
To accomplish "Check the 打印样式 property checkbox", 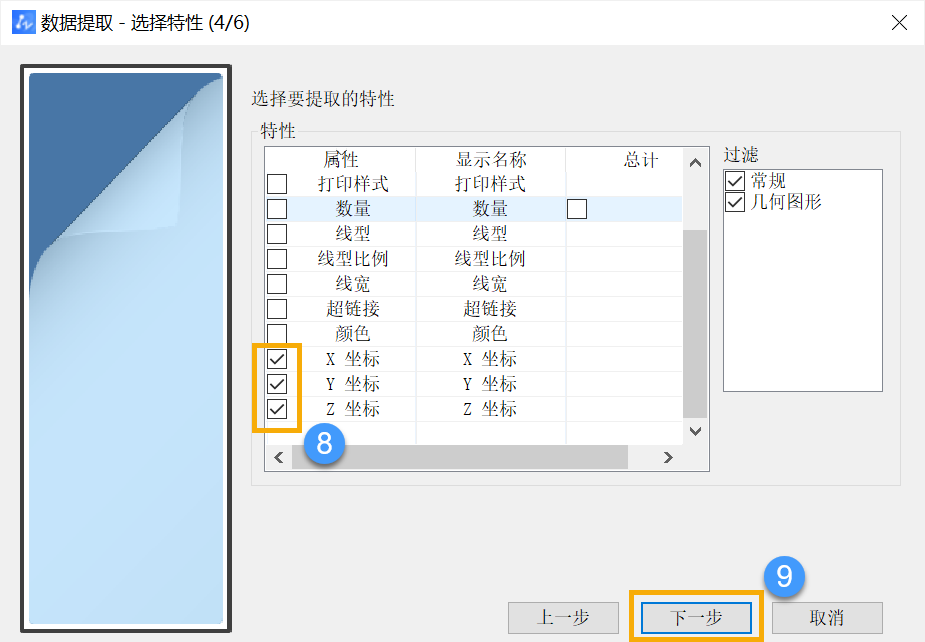I will 277,184.
